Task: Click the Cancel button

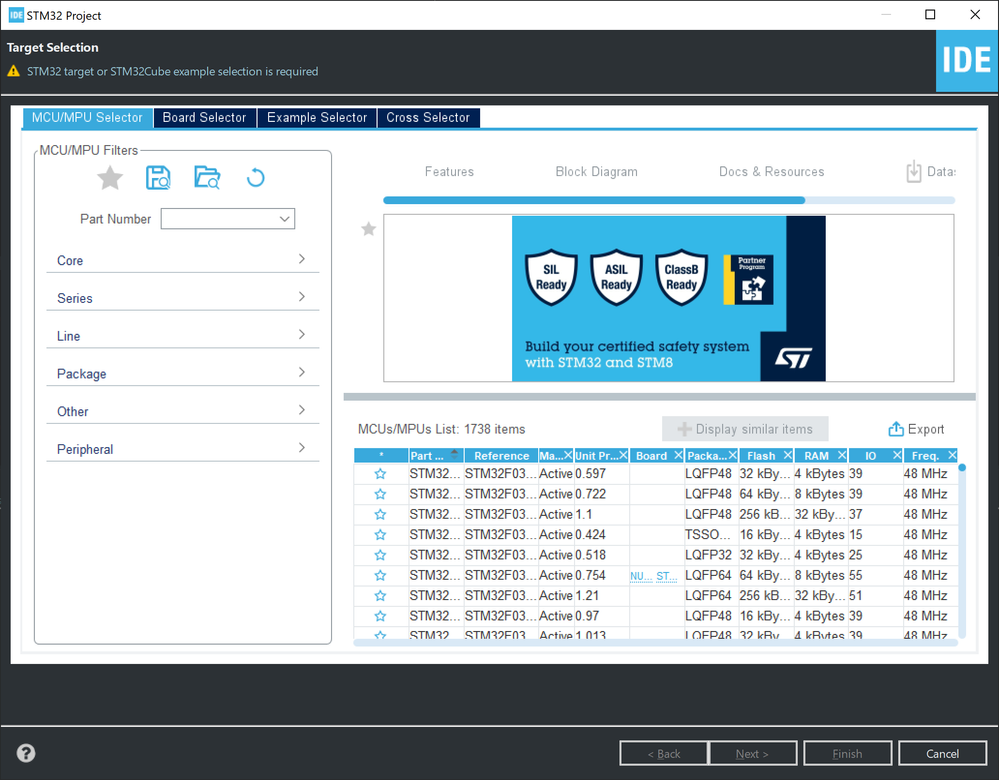Action: (x=942, y=753)
